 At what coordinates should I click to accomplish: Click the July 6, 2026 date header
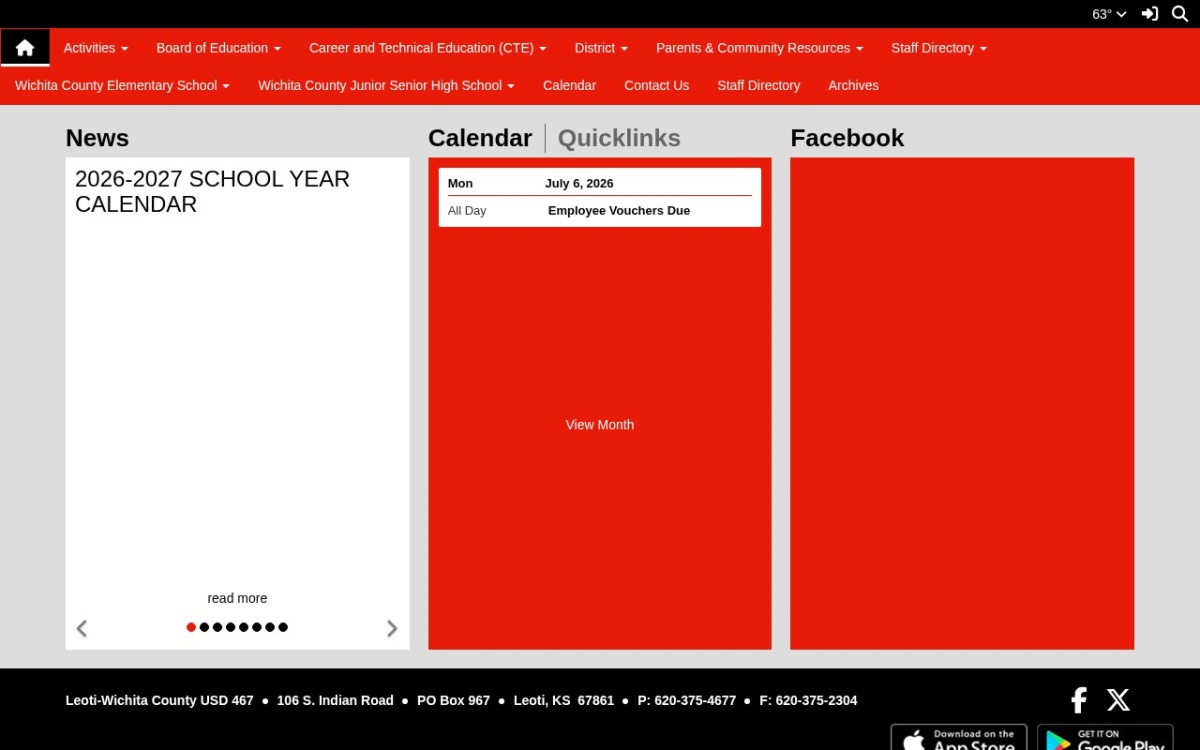tap(579, 183)
